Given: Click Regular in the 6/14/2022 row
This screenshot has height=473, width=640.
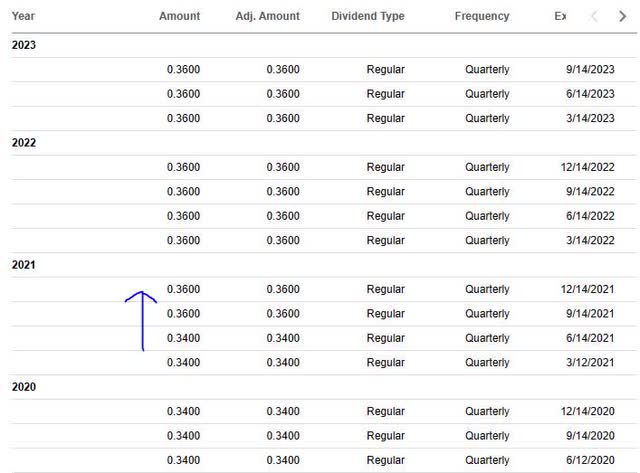Looking at the screenshot, I should pyautogui.click(x=385, y=216).
